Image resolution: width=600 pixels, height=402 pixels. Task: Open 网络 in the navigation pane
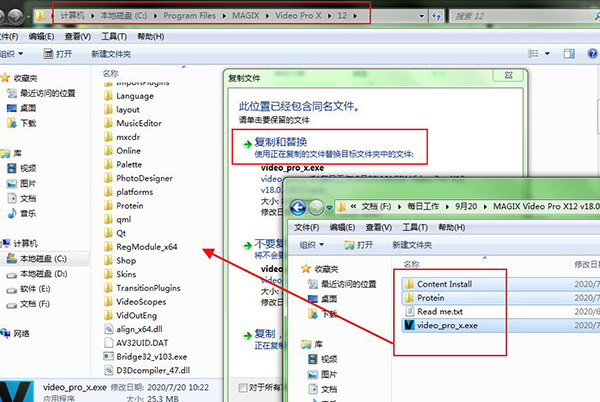16,334
